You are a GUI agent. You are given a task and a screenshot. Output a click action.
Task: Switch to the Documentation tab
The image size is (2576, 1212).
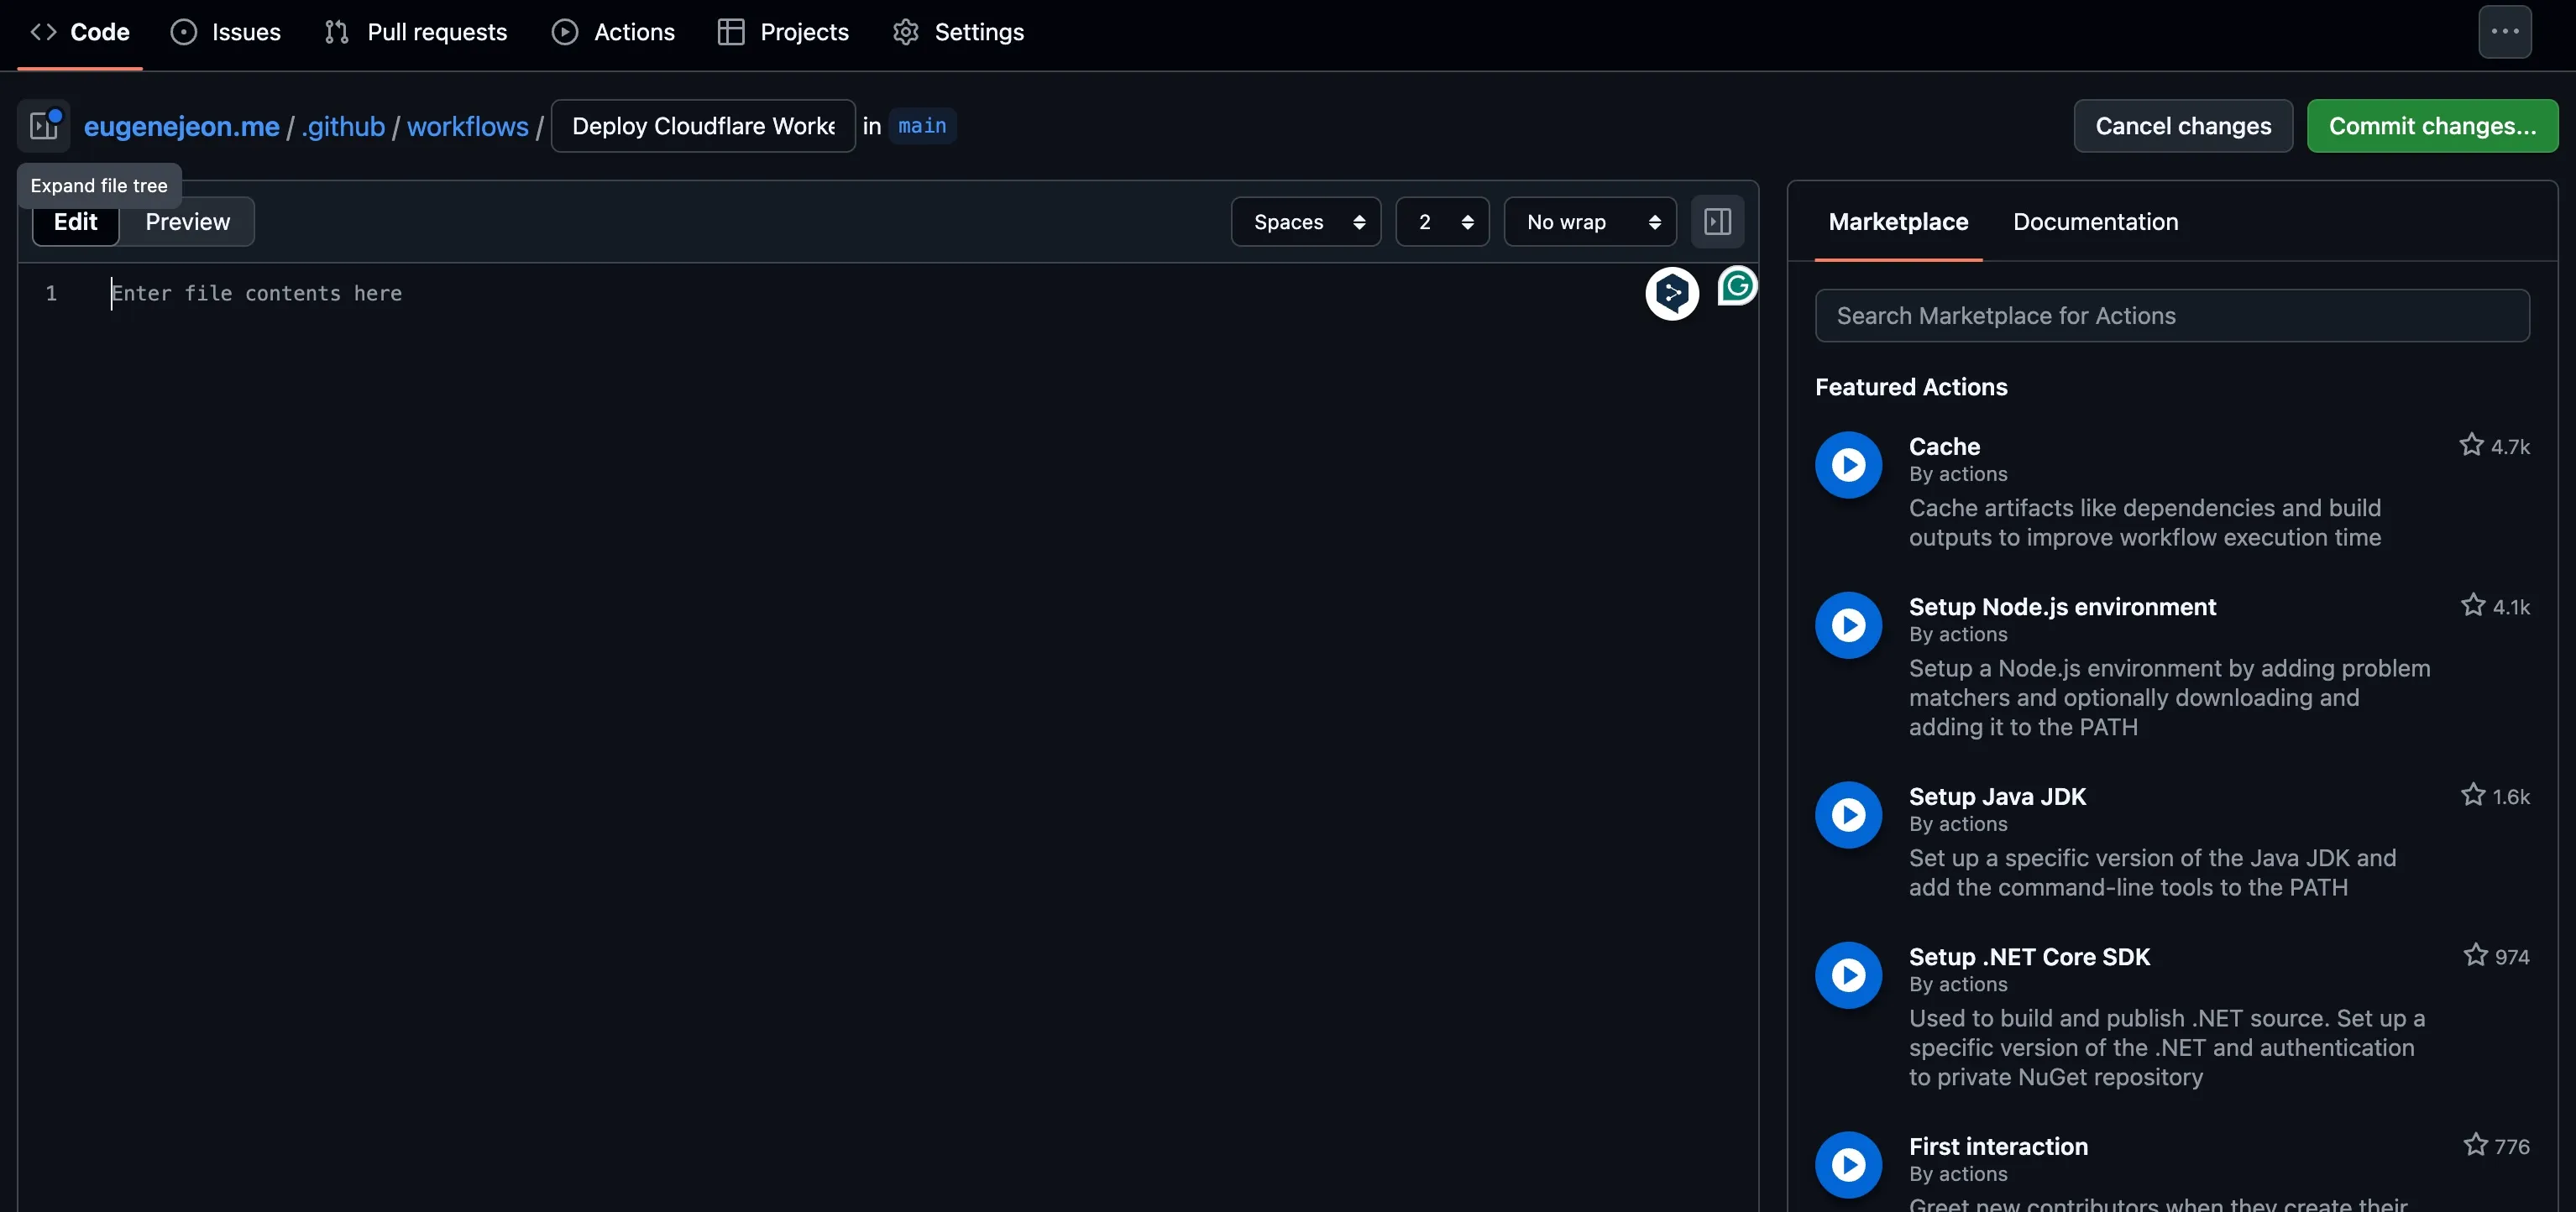[2095, 222]
